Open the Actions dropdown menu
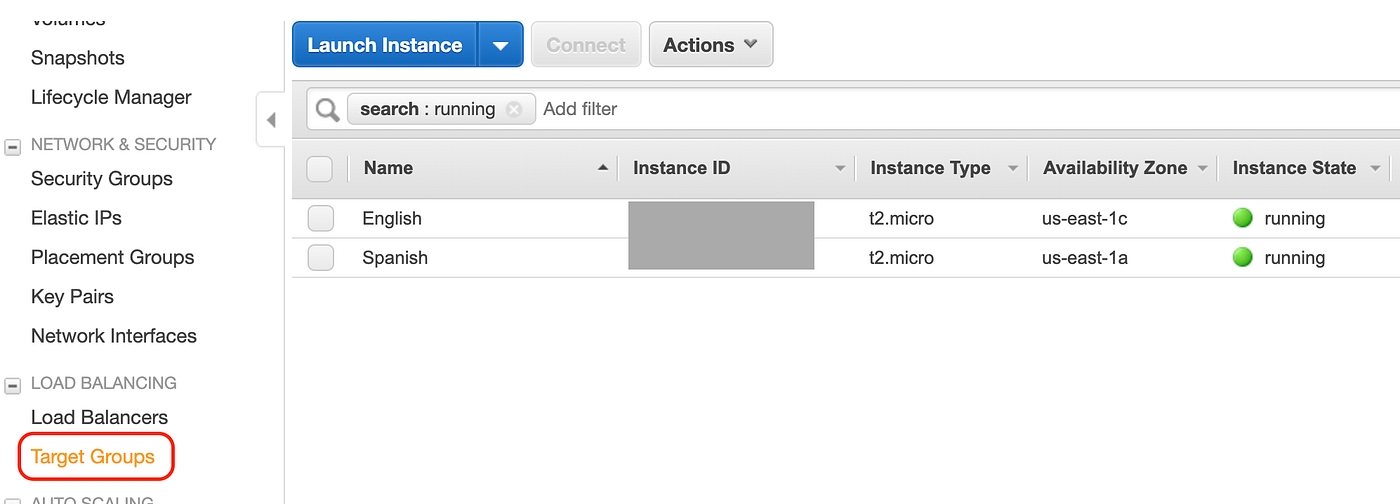This screenshot has width=1400, height=504. click(x=710, y=45)
